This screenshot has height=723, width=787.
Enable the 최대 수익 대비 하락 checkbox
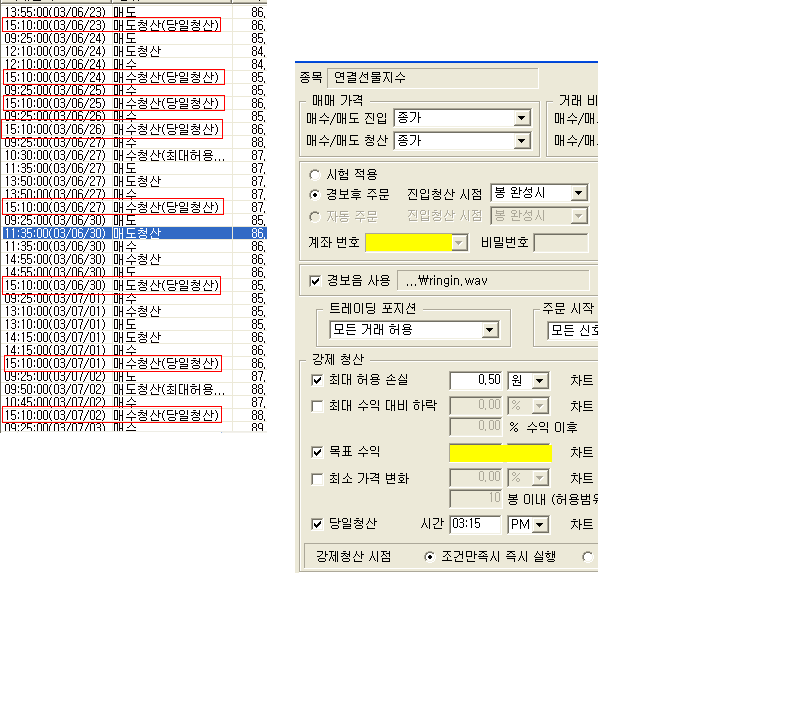[318, 406]
